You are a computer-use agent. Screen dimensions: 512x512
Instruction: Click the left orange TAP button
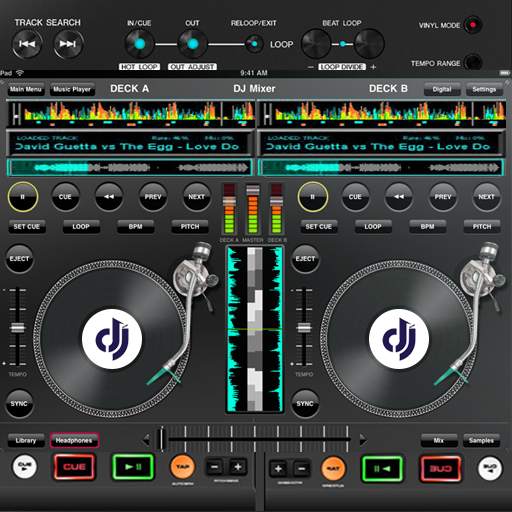[183, 467]
